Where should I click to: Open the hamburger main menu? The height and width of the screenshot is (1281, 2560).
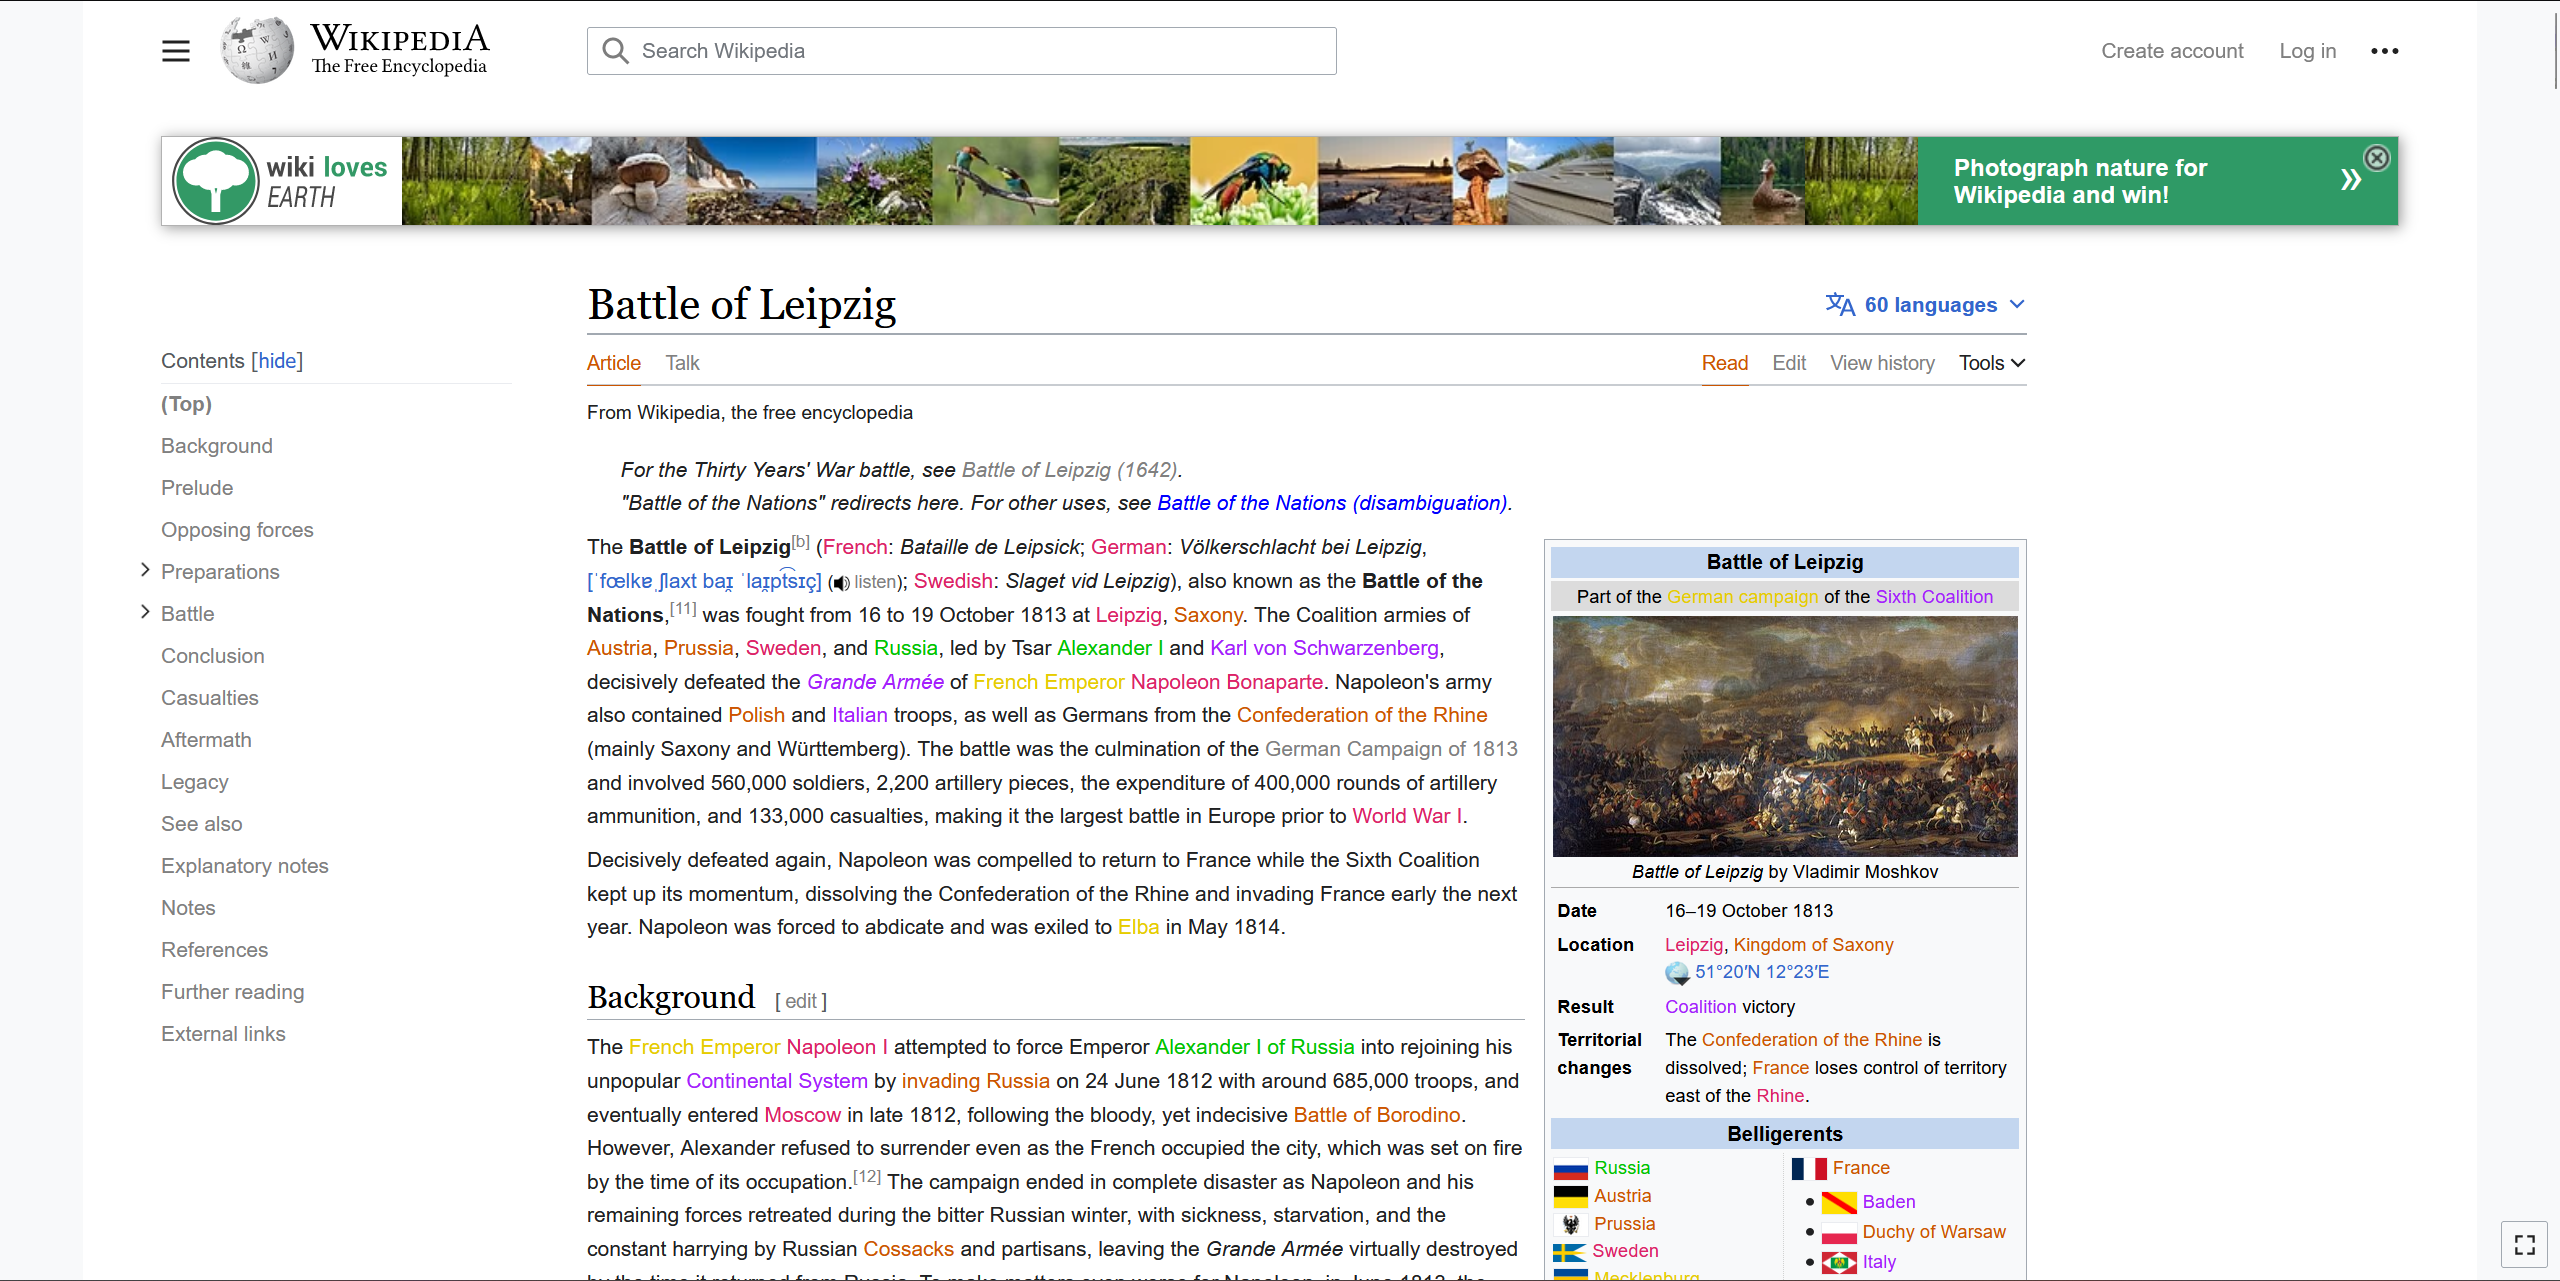click(175, 50)
